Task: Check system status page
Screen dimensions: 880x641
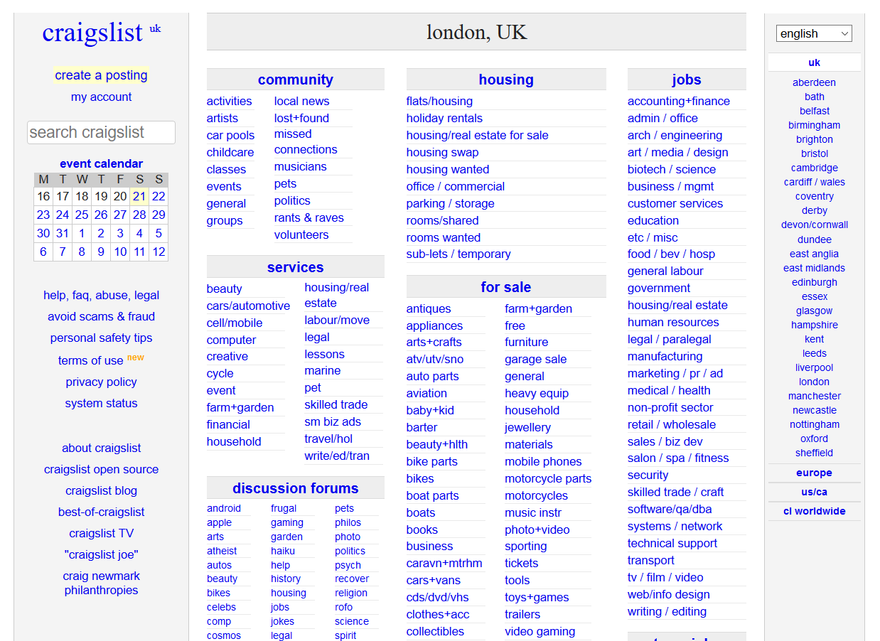Action: pyautogui.click(x=101, y=404)
